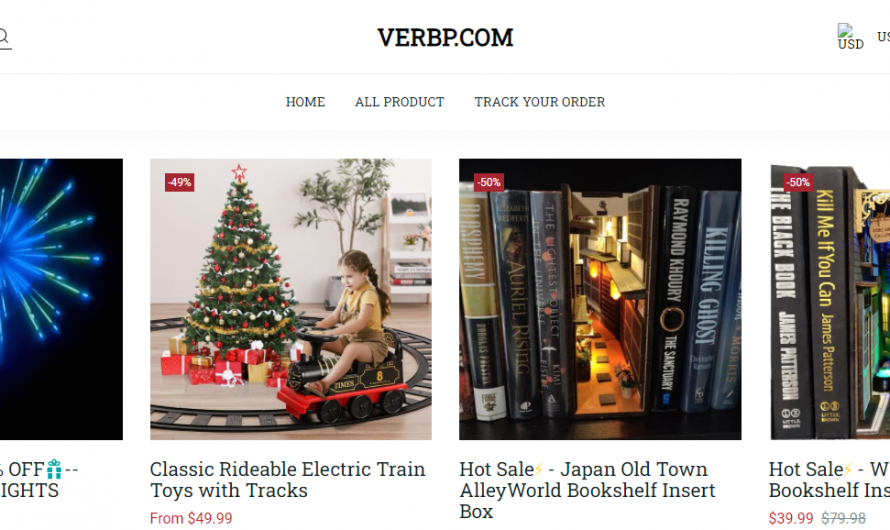Click the -50% badge on Japan Old Town bookshelf

(489, 183)
